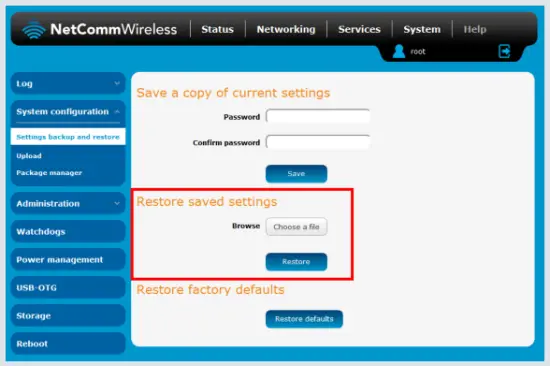Click the Save button

296,174
